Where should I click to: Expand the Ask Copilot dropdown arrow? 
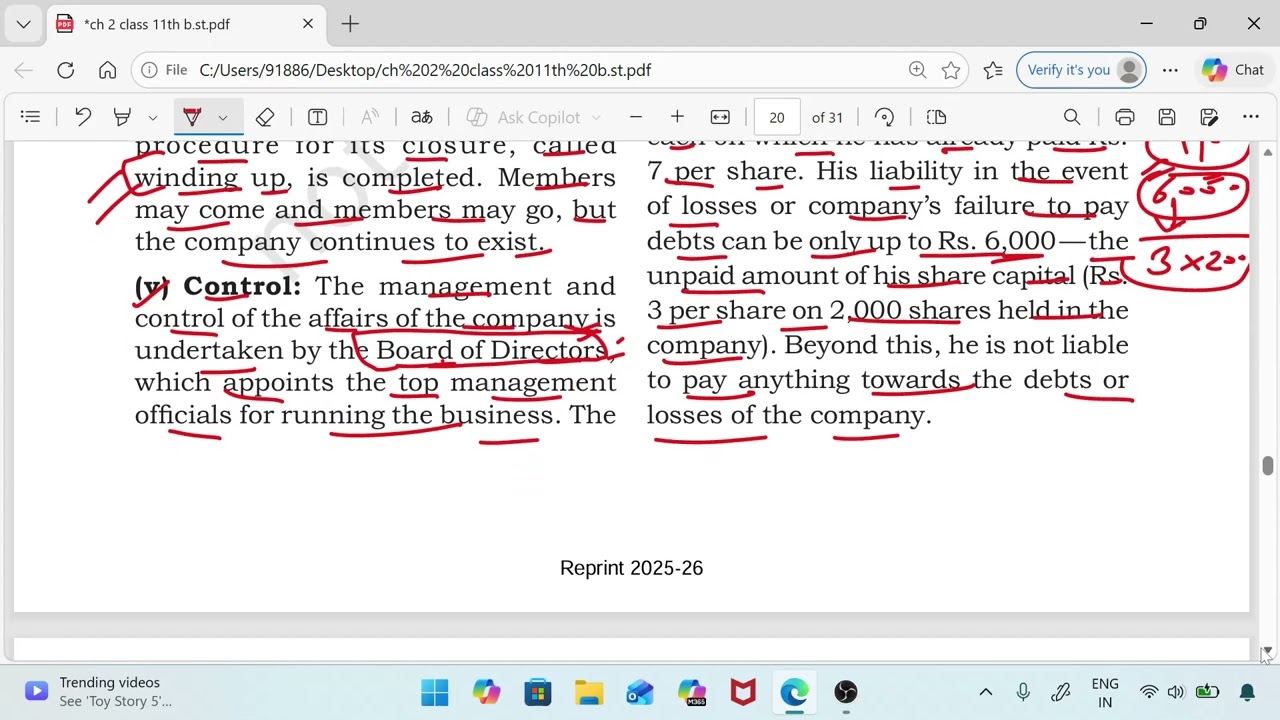(x=597, y=117)
